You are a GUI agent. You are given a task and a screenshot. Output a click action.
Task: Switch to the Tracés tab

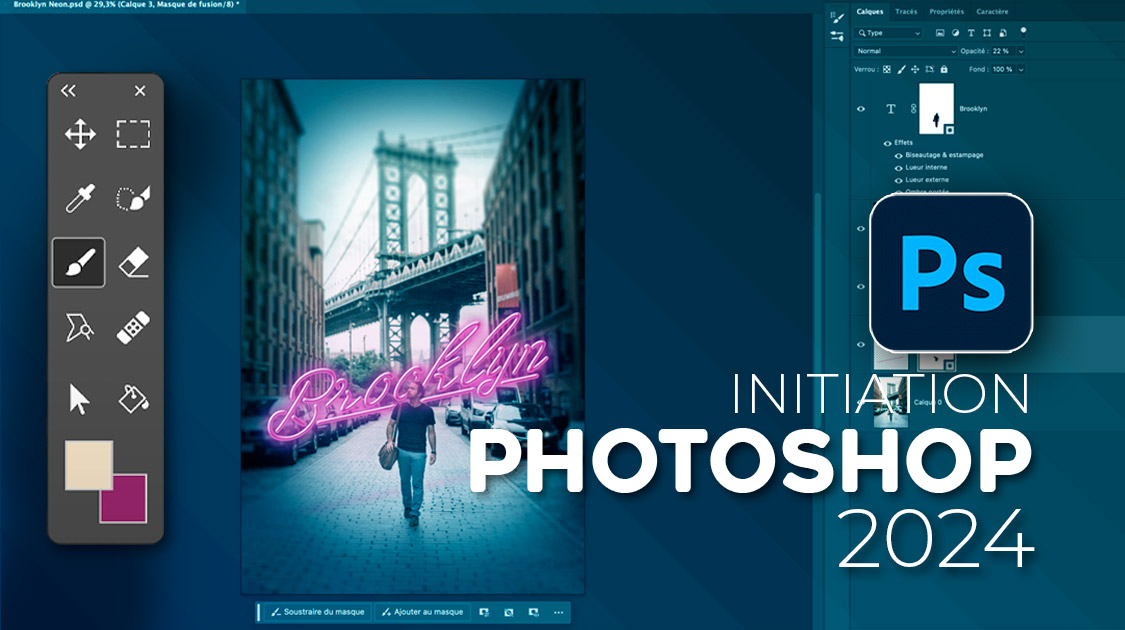tap(906, 12)
